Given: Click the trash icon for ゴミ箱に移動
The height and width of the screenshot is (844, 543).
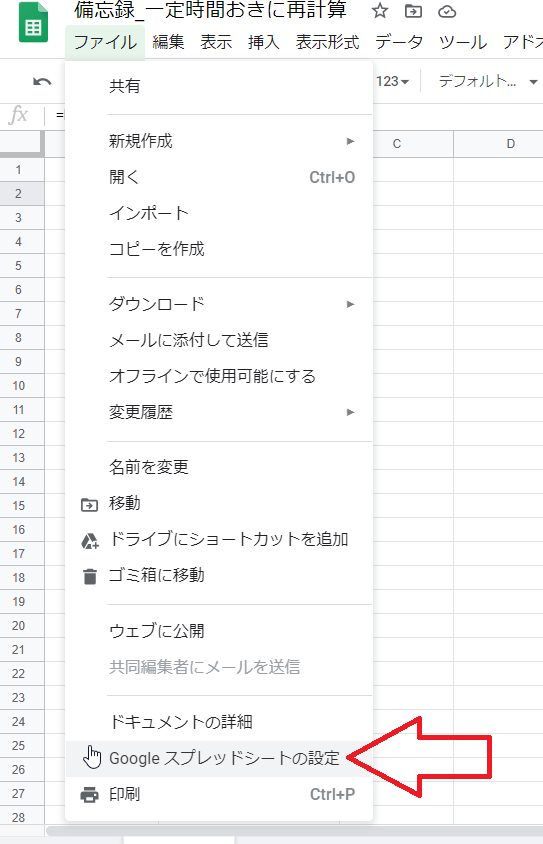Looking at the screenshot, I should 90,576.
